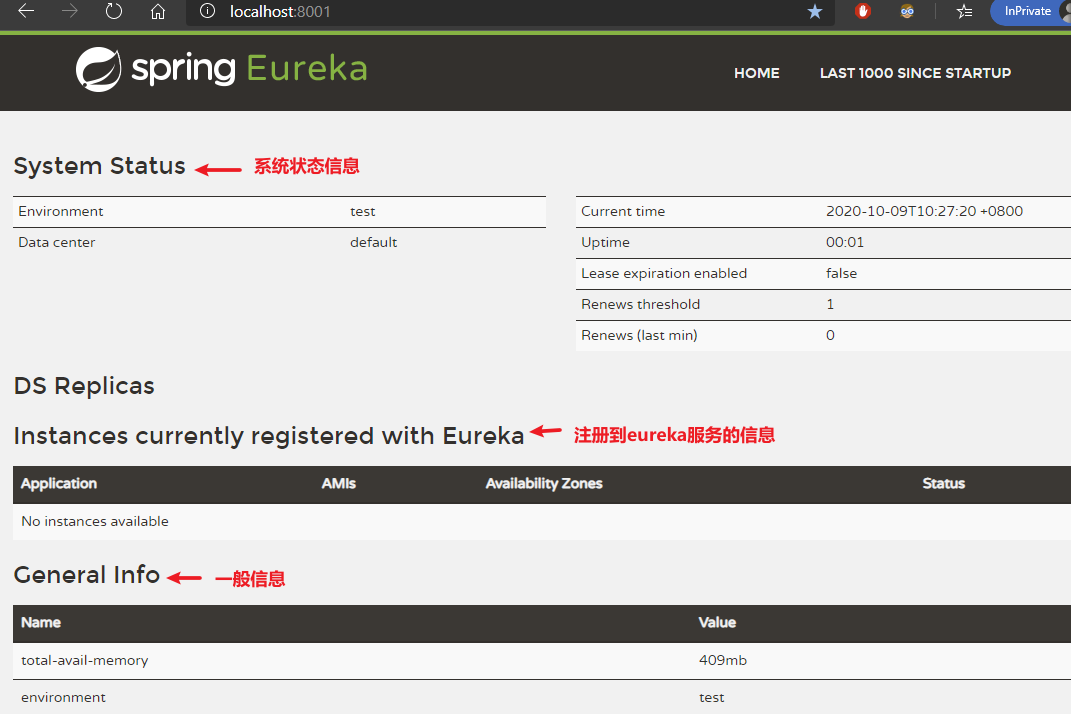Click the total-avail-memory row name
Screen dimensions: 1071x714
click(x=85, y=661)
